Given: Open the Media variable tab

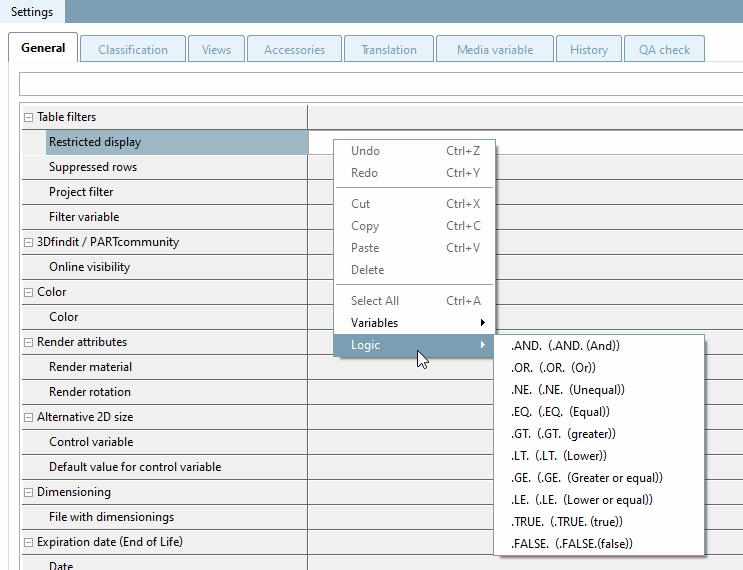Looking at the screenshot, I should coord(495,49).
